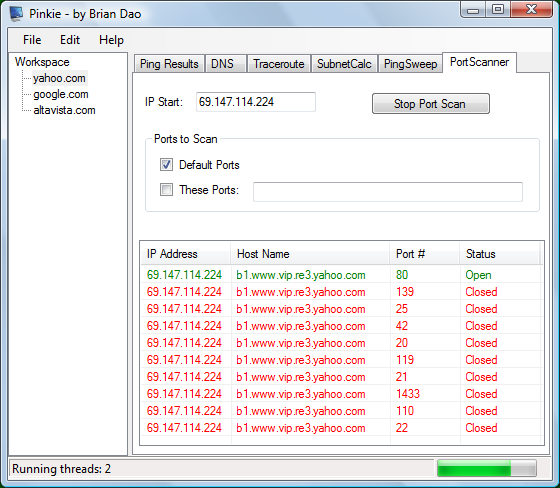560x488 pixels.
Task: Select the row for port 110
Action: [341, 411]
